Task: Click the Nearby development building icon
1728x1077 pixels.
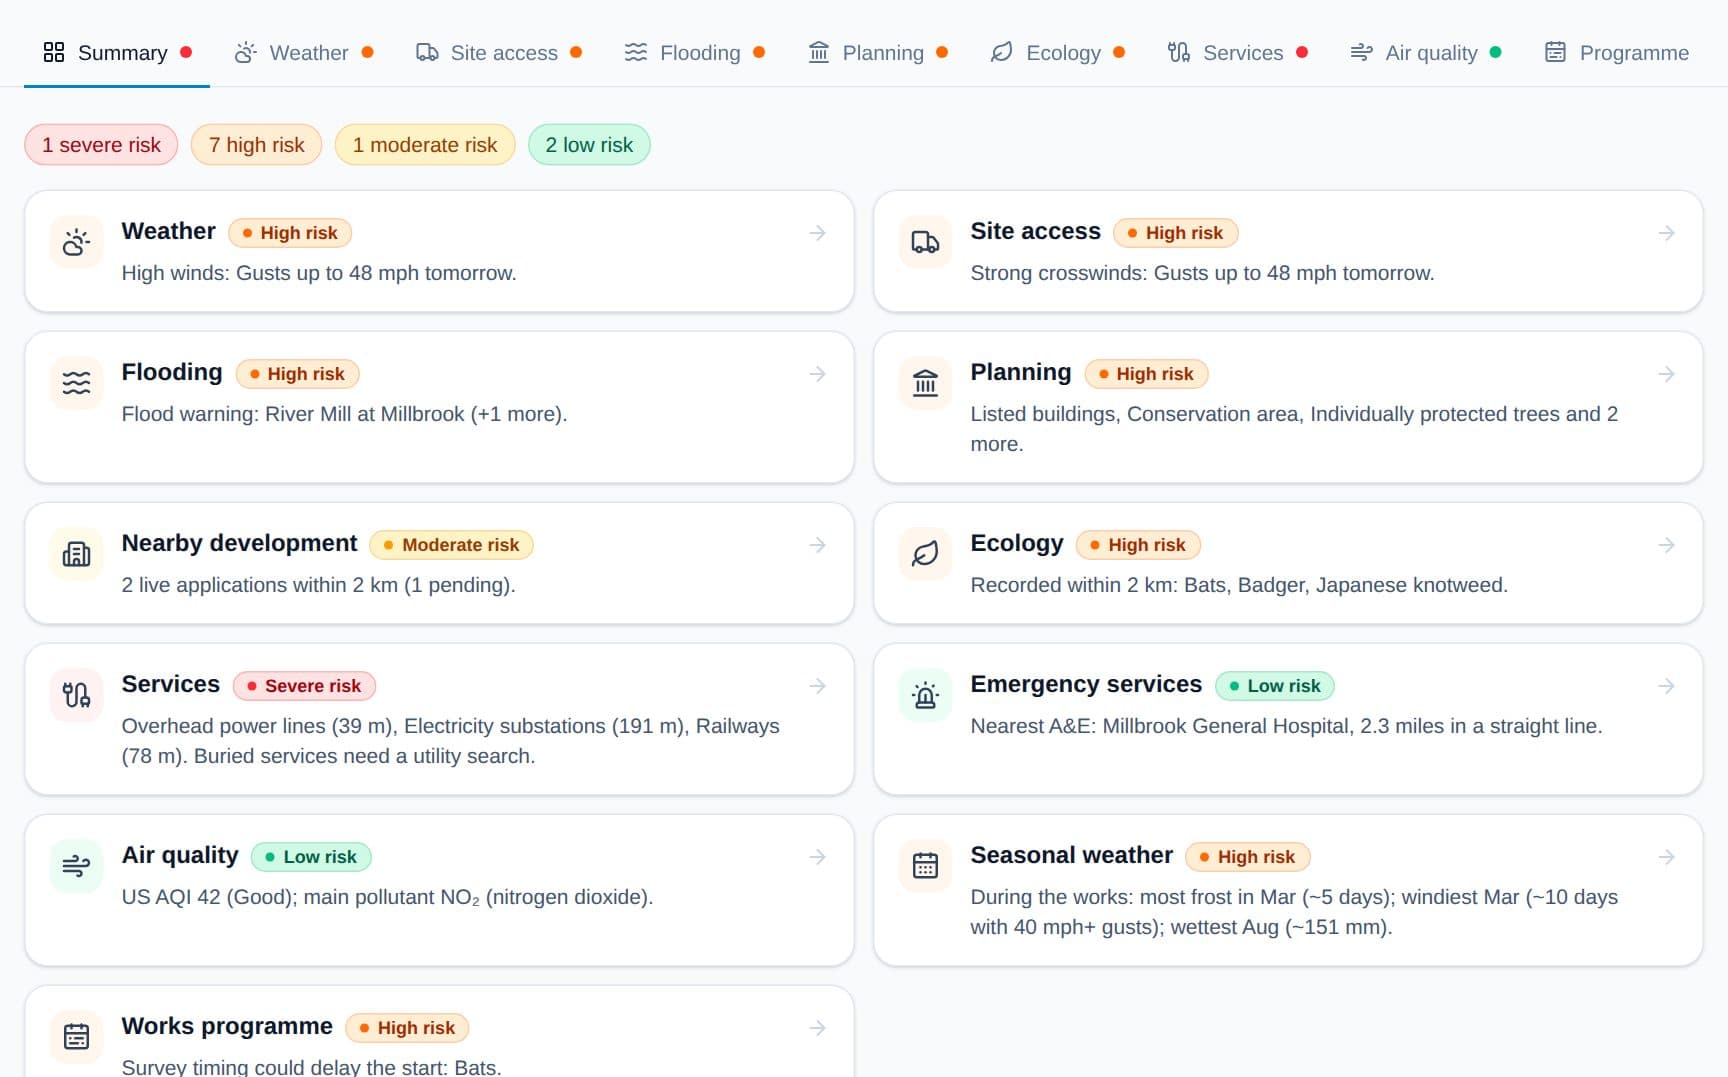Action: pos(76,554)
